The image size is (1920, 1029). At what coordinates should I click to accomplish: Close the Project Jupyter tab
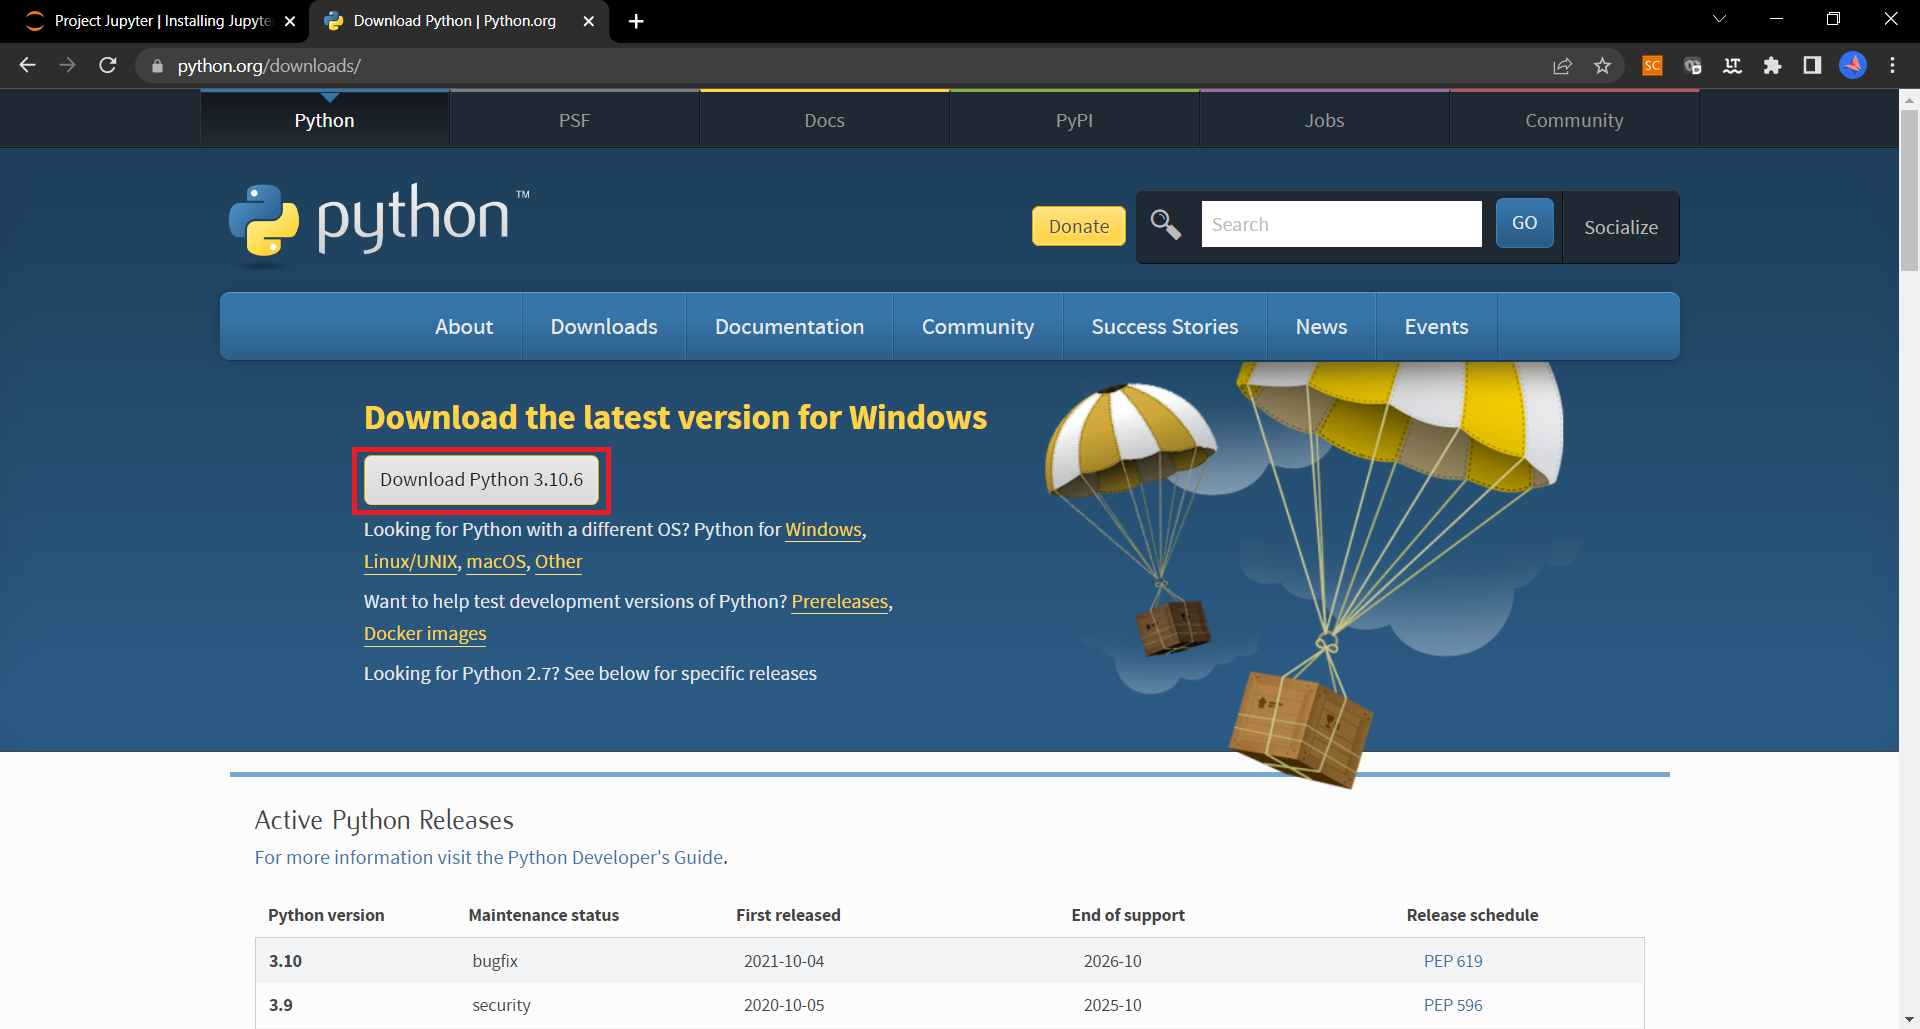click(290, 21)
